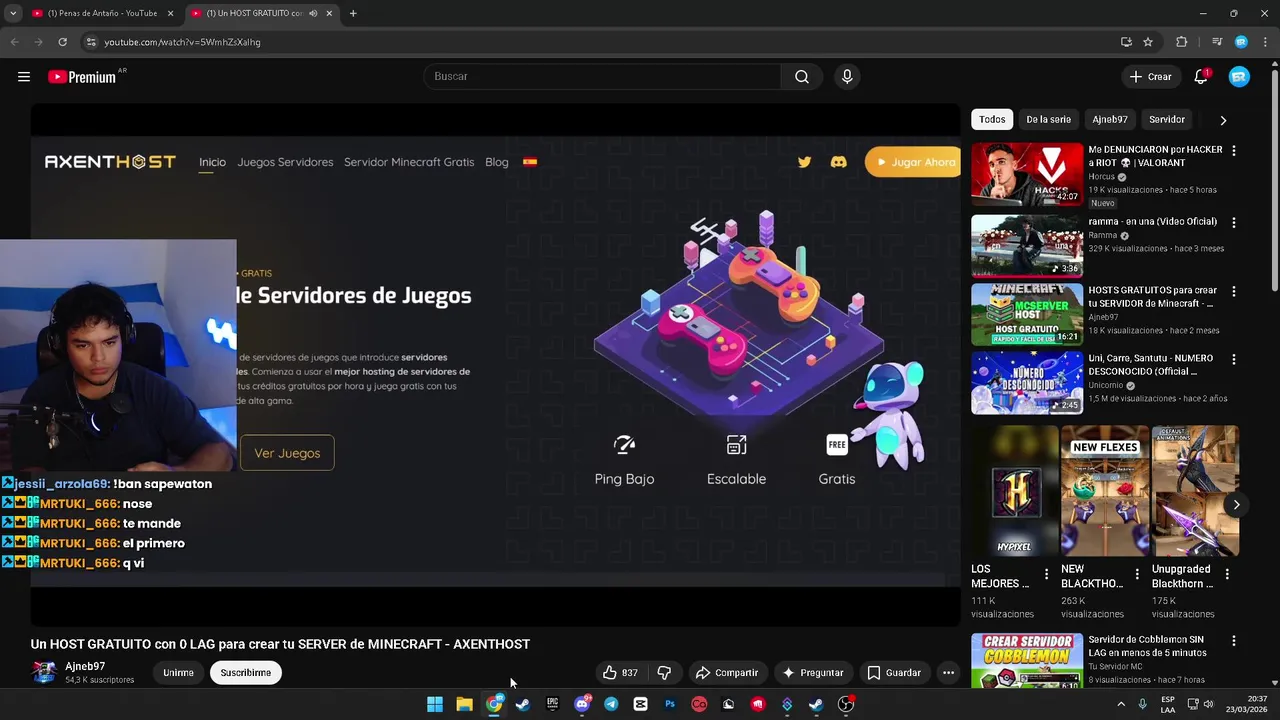
Task: Open Ajneb97 channel avatar
Action: click(x=44, y=672)
